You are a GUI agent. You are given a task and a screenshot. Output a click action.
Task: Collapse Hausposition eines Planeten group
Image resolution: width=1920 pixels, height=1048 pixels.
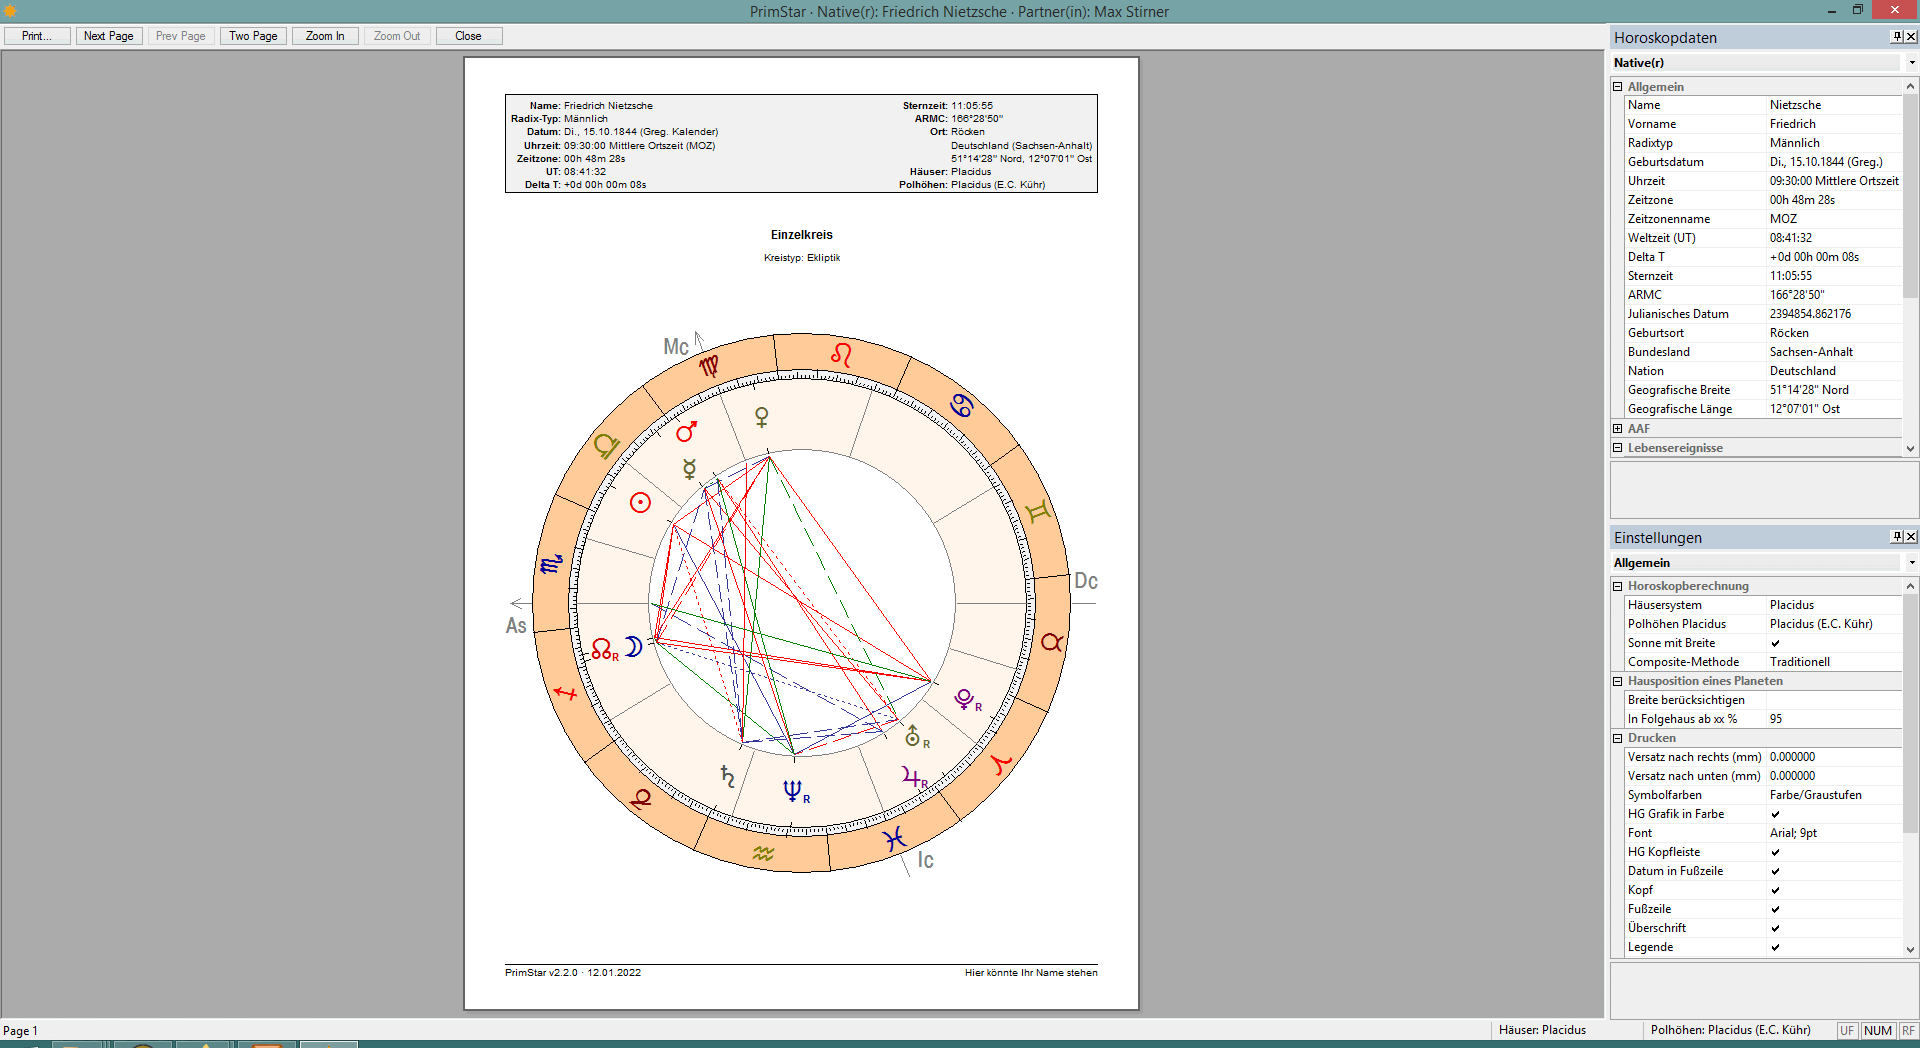tap(1617, 681)
